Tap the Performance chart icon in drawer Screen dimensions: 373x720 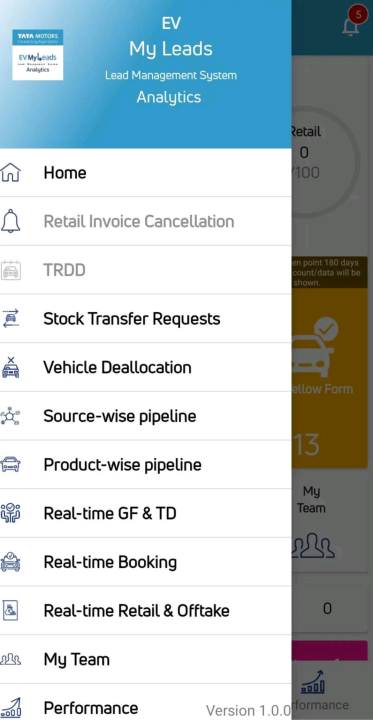pos(11,708)
